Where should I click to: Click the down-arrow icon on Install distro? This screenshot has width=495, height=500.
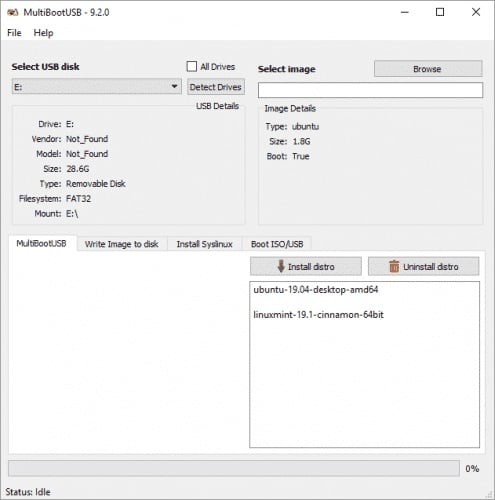[x=281, y=266]
